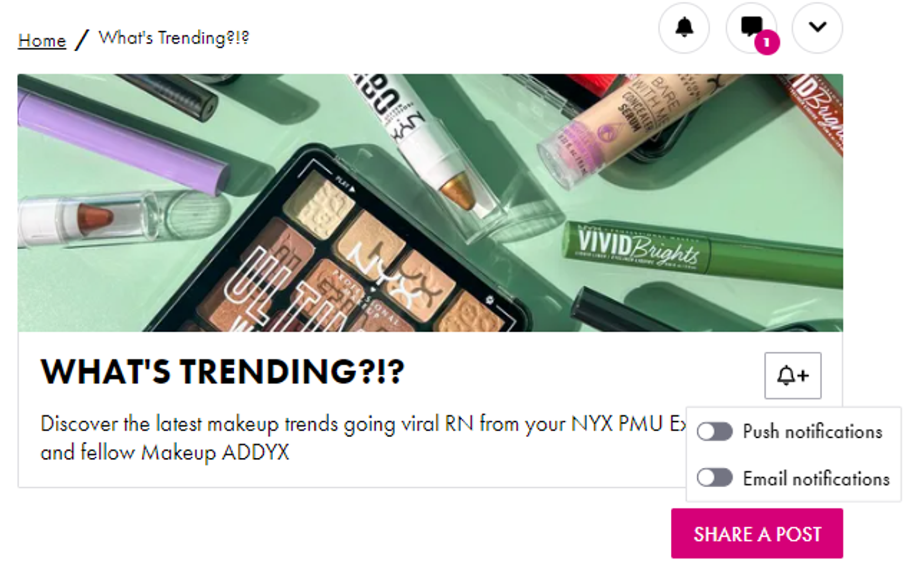Enable the Email notifications toggle

point(714,477)
